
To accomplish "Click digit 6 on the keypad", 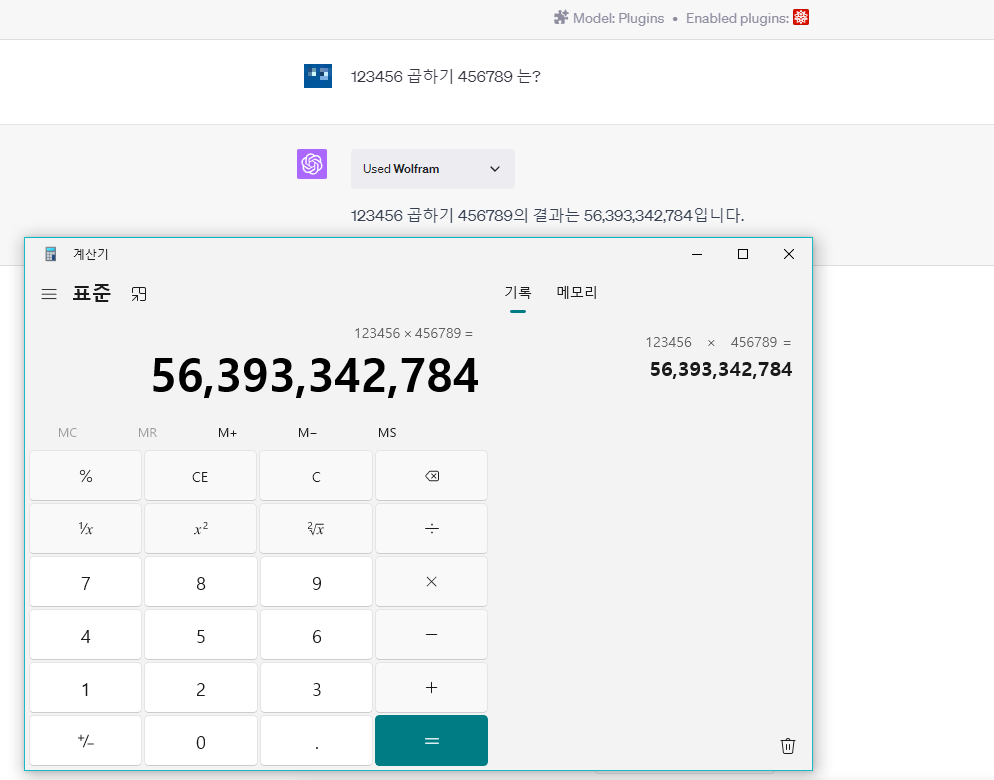I will [x=316, y=635].
